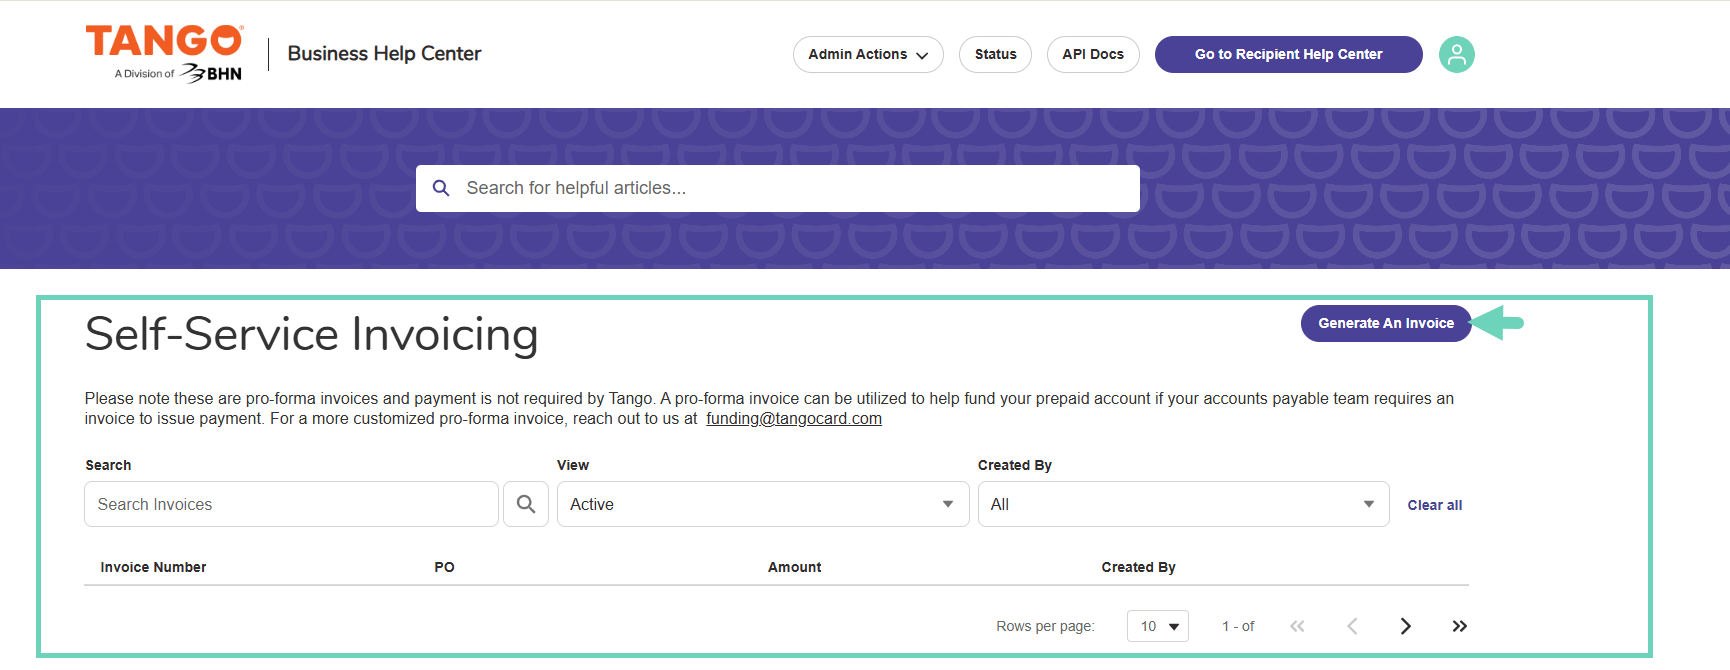1730x670 pixels.
Task: Jump to first page double arrow
Action: [x=1297, y=626]
